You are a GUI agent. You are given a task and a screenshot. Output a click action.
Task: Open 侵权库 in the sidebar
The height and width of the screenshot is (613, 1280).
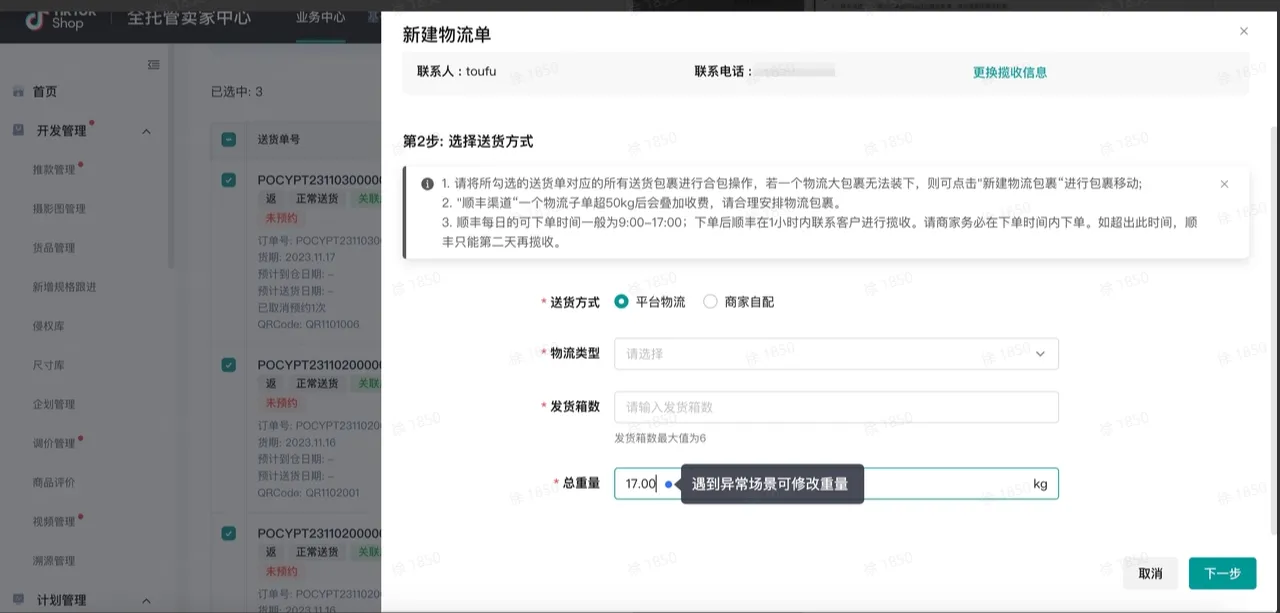pyautogui.click(x=49, y=326)
